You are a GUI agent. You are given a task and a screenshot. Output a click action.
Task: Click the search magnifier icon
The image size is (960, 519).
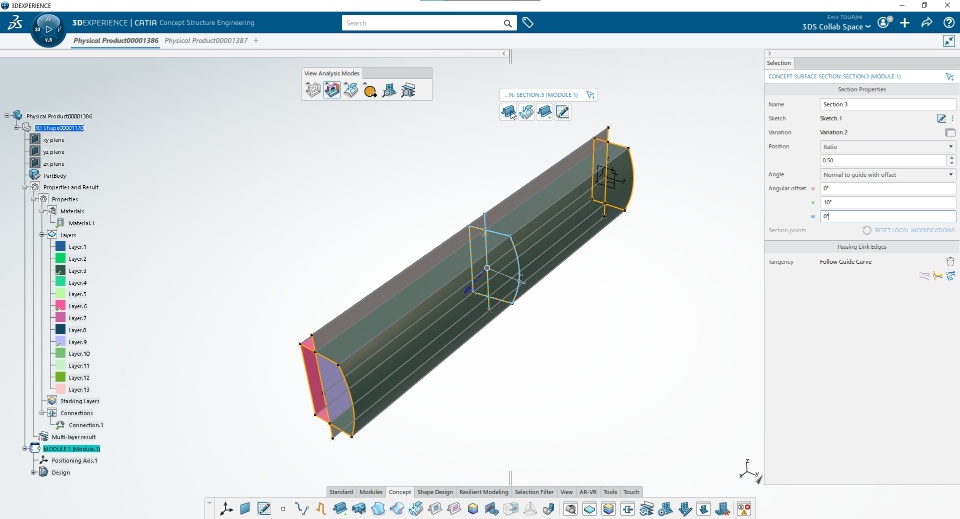tap(508, 23)
